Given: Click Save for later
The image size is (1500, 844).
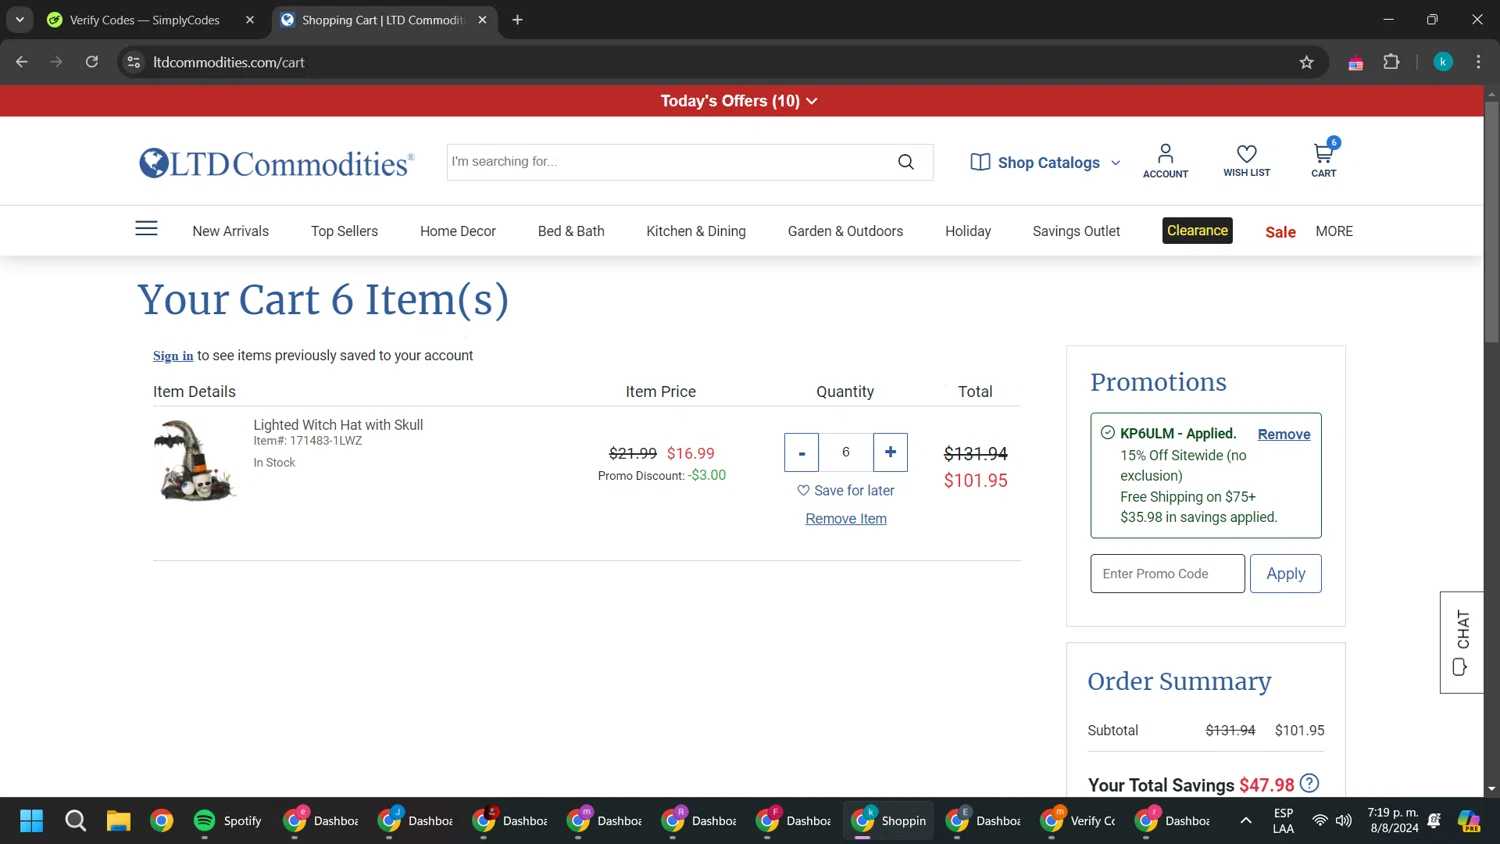Looking at the screenshot, I should click(846, 490).
